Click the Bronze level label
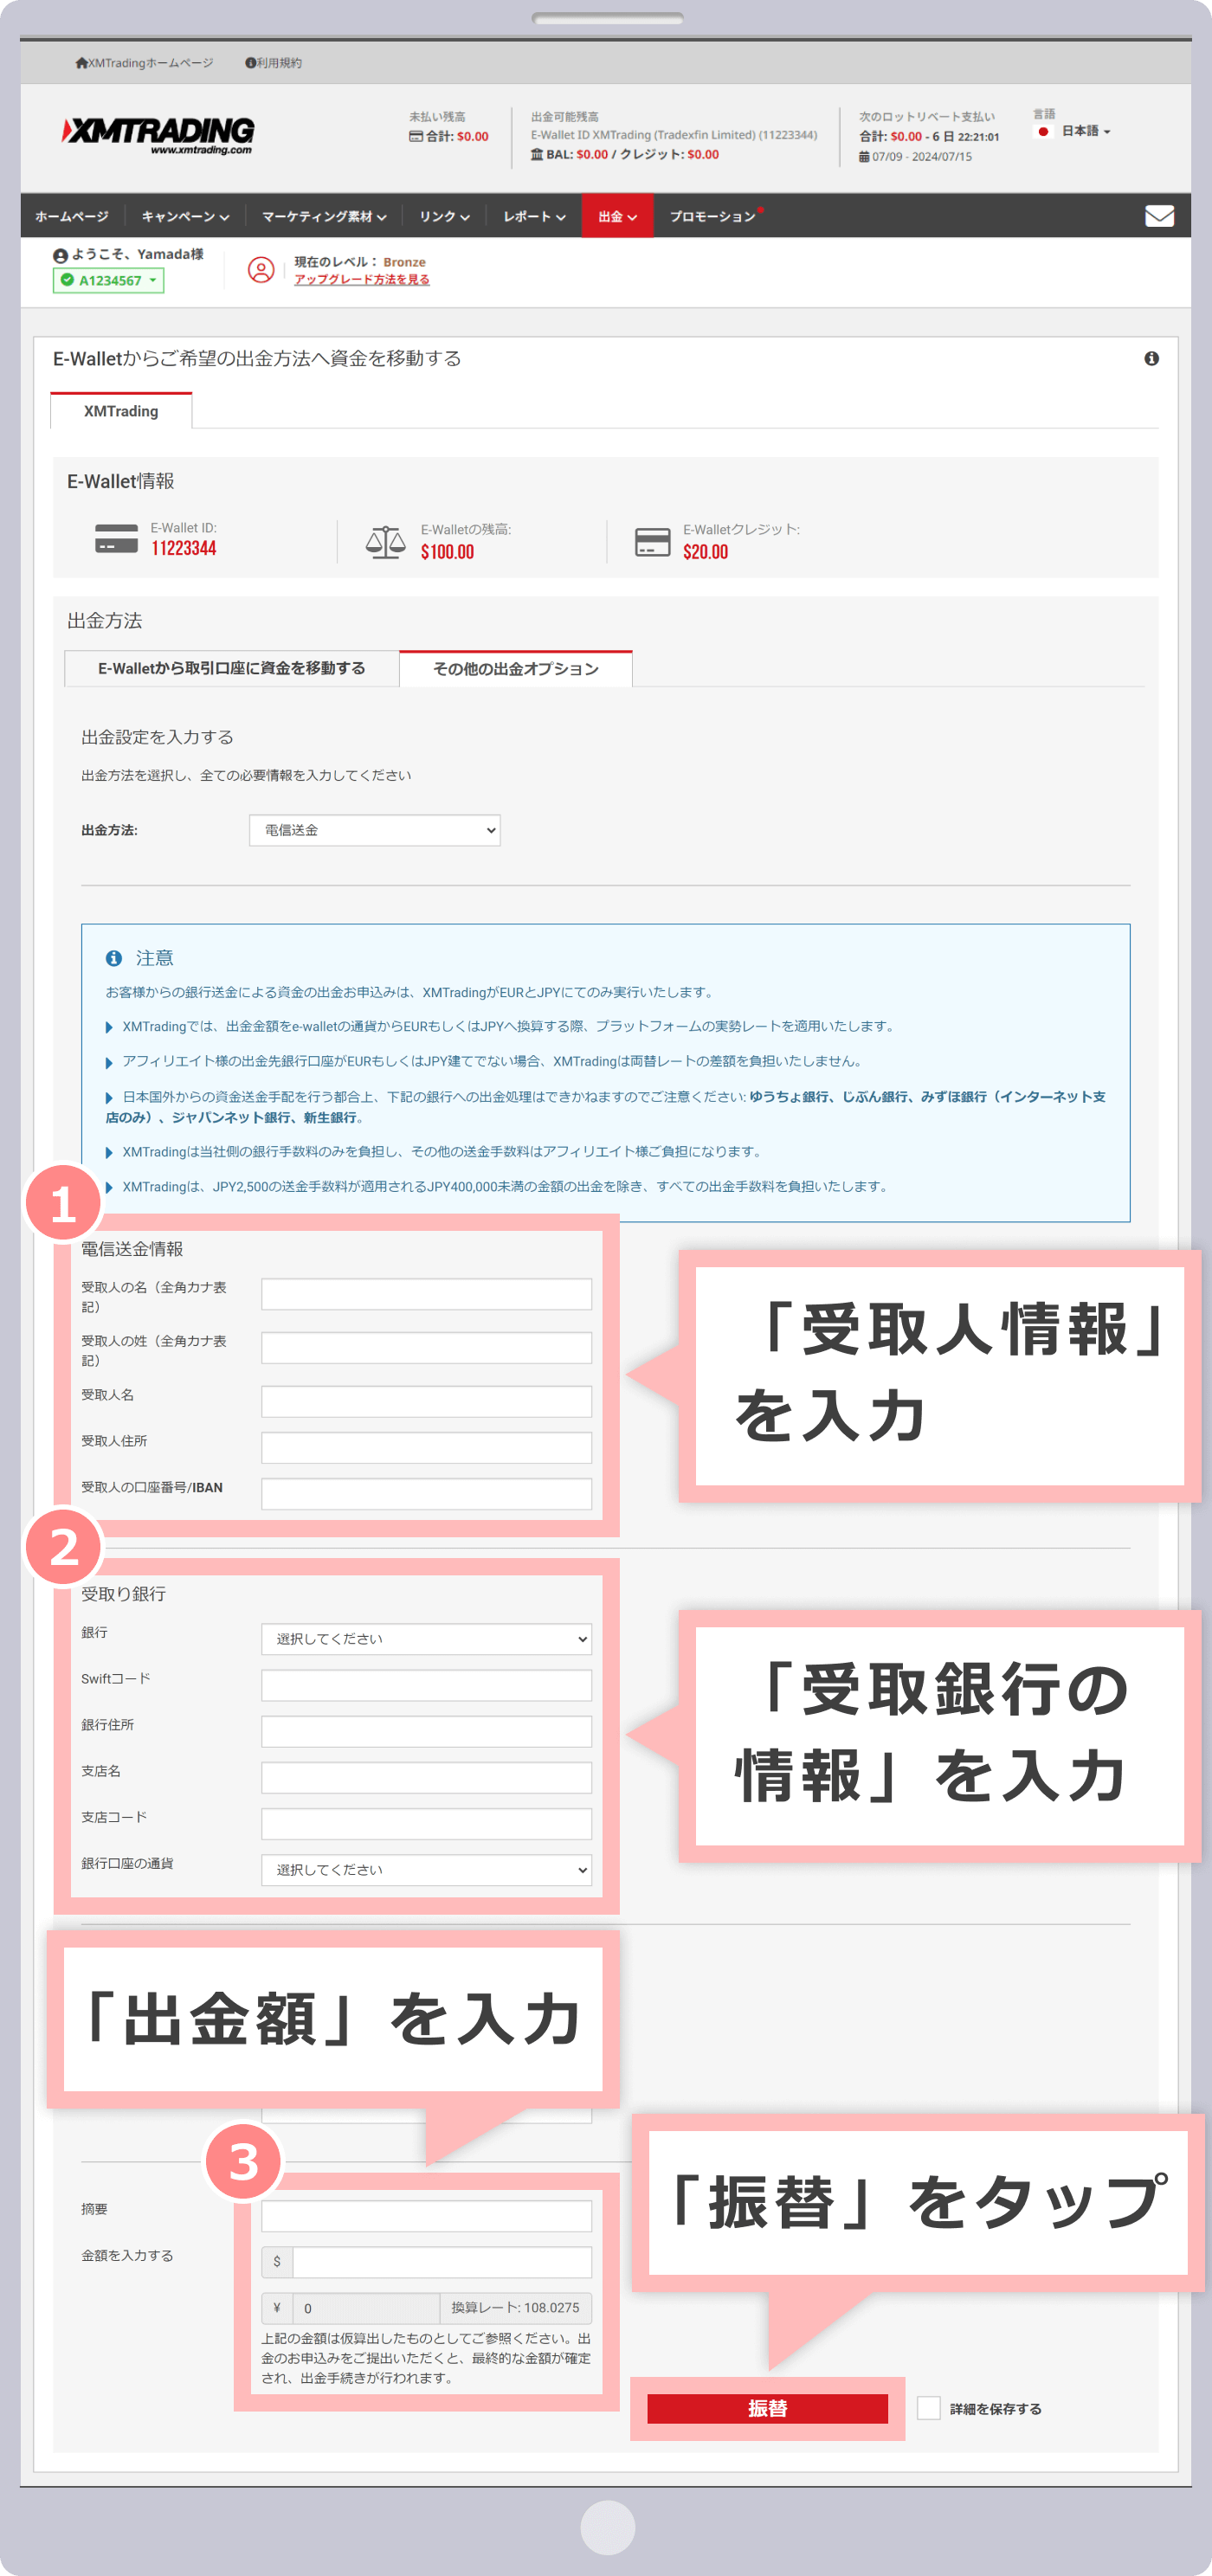 (404, 262)
